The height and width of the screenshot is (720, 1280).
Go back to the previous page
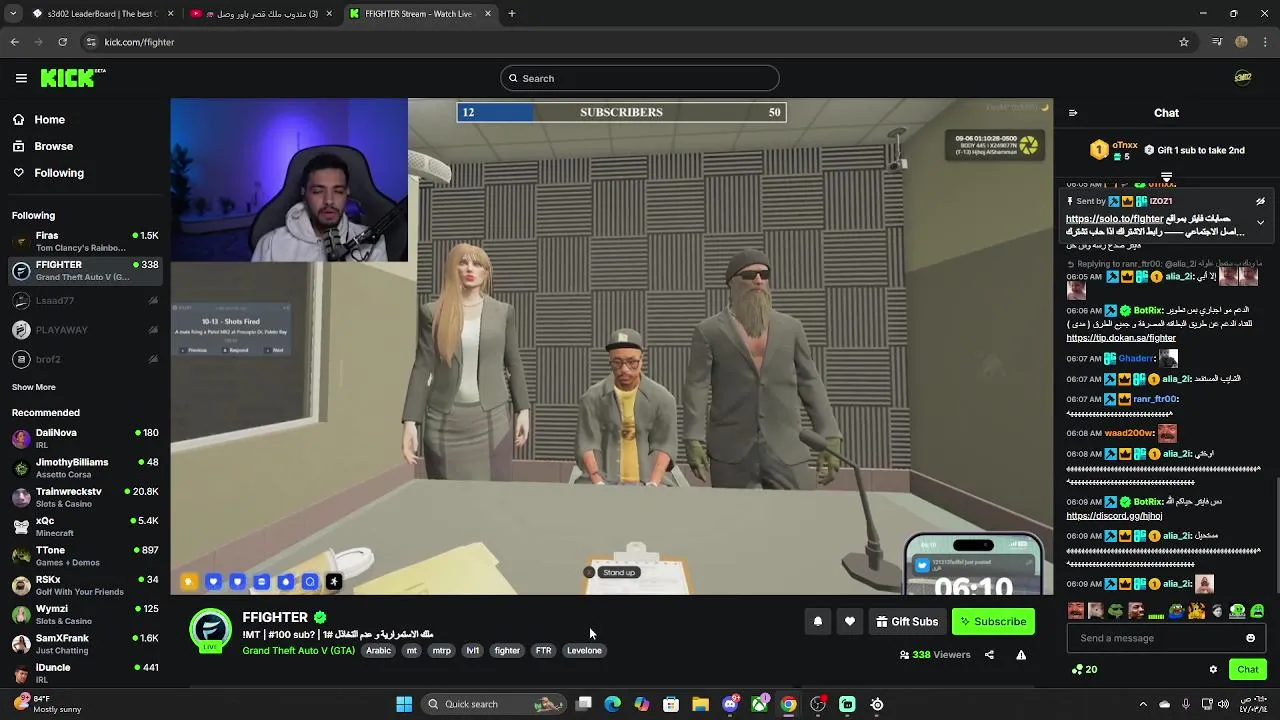14,42
